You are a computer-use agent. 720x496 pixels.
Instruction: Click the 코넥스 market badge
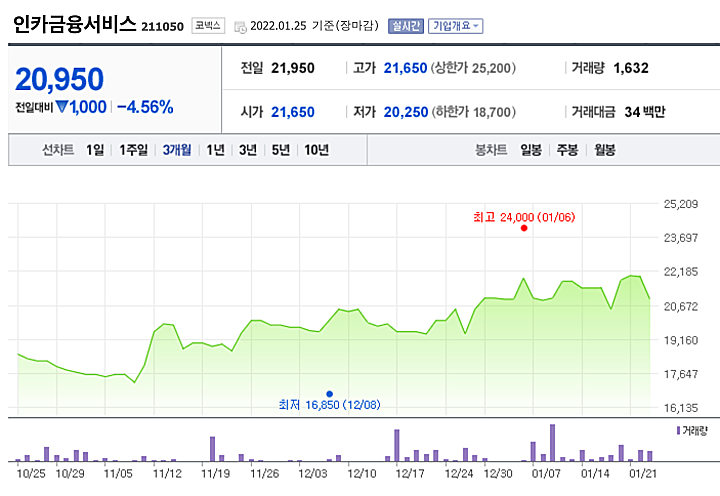(208, 26)
